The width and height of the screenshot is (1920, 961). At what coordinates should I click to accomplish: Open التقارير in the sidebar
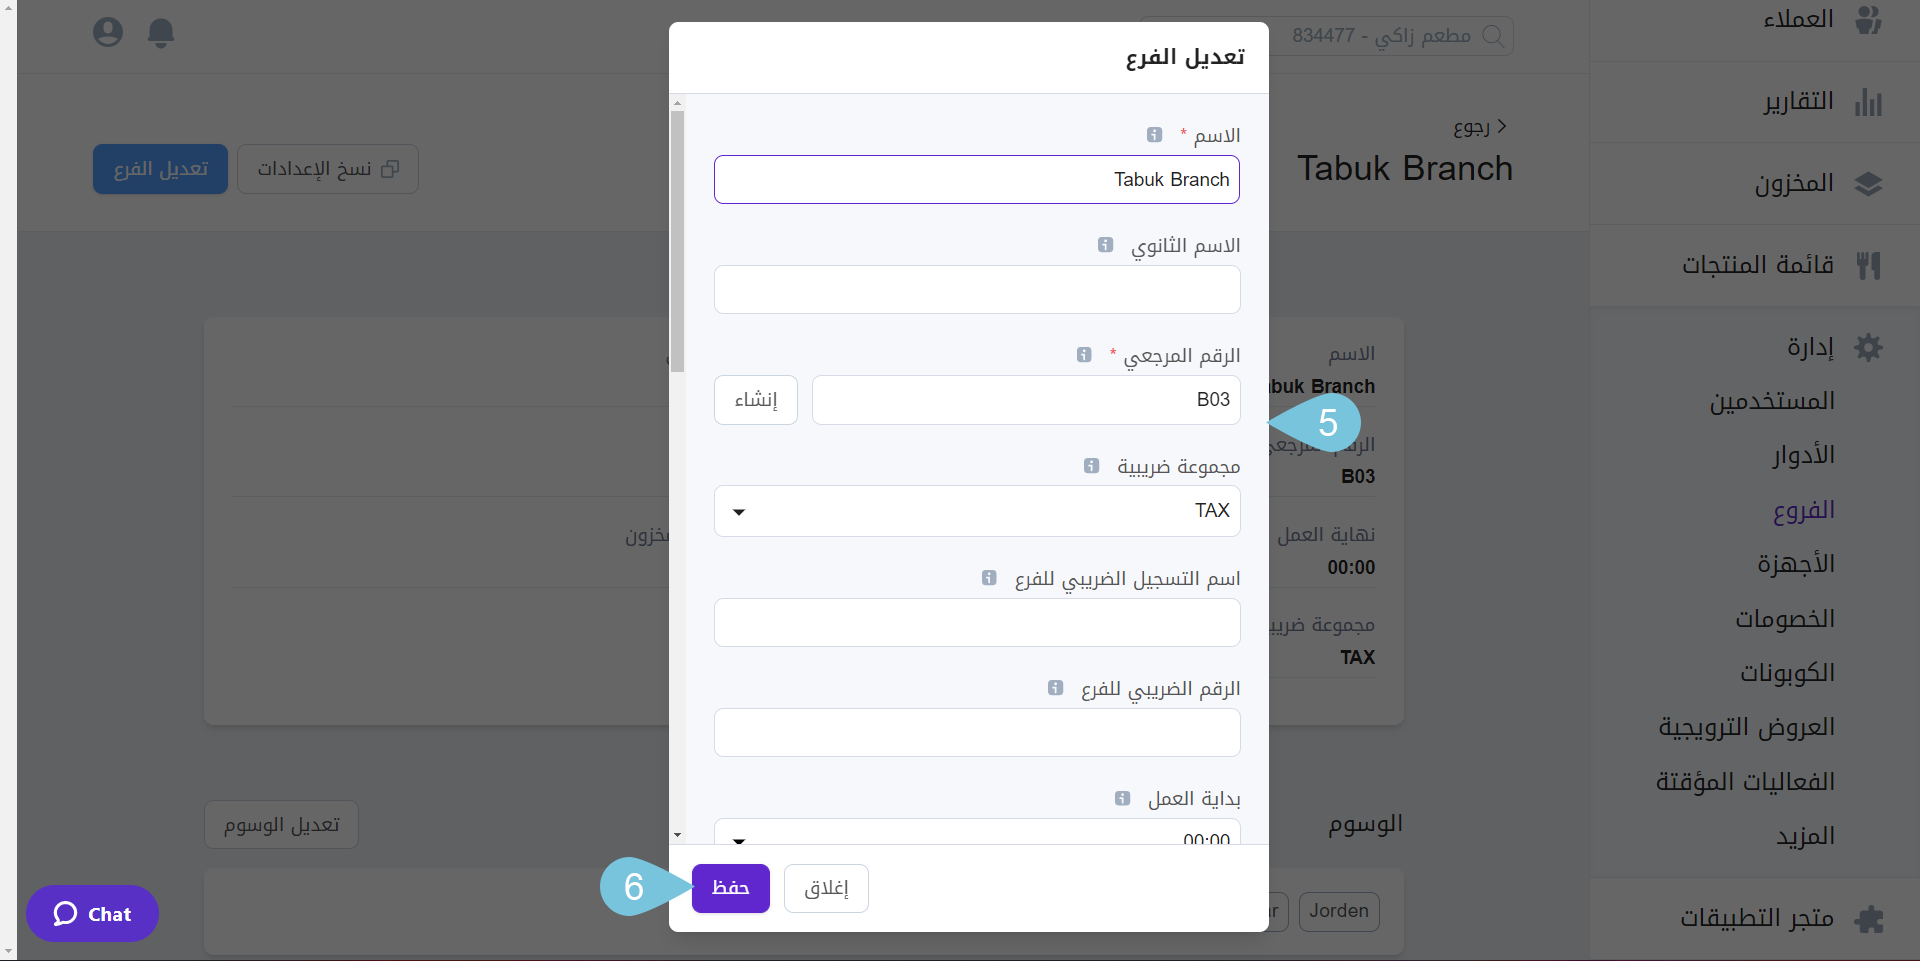pos(1797,101)
